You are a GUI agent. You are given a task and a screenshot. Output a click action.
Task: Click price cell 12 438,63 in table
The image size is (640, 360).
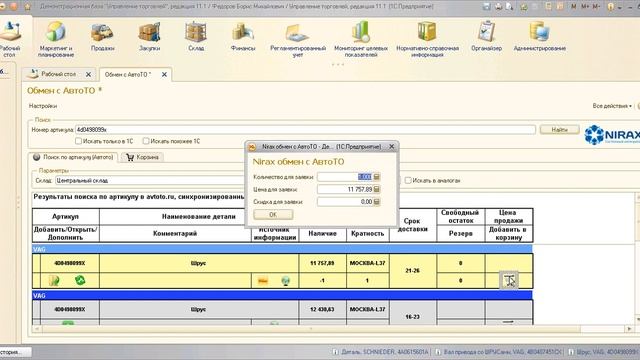(322, 309)
